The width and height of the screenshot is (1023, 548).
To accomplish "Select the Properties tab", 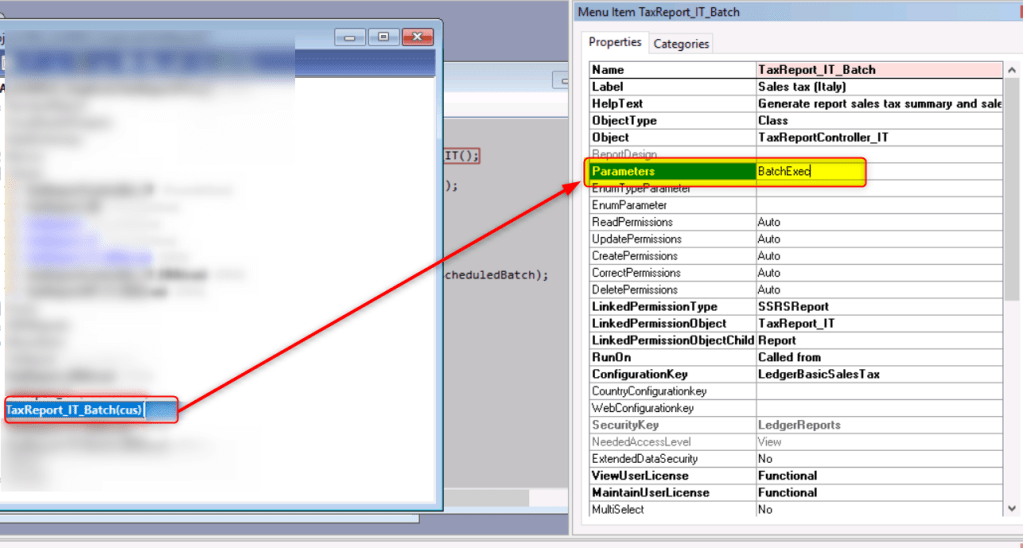I will (x=614, y=42).
